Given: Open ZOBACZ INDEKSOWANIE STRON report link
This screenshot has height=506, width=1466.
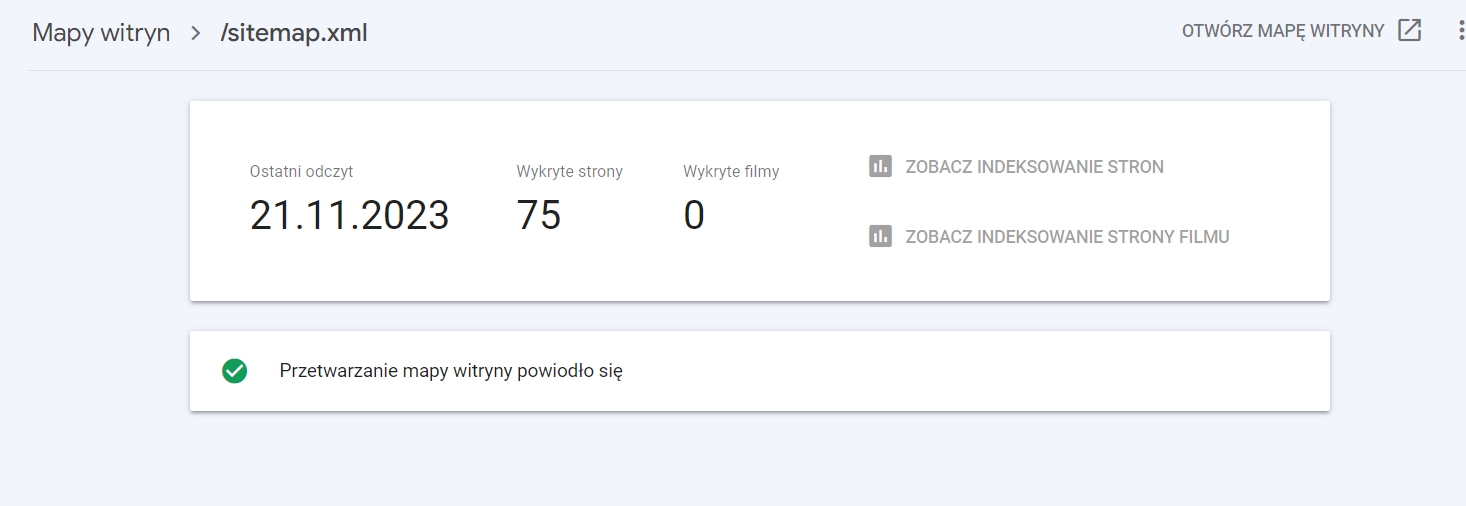Looking at the screenshot, I should click(1034, 167).
